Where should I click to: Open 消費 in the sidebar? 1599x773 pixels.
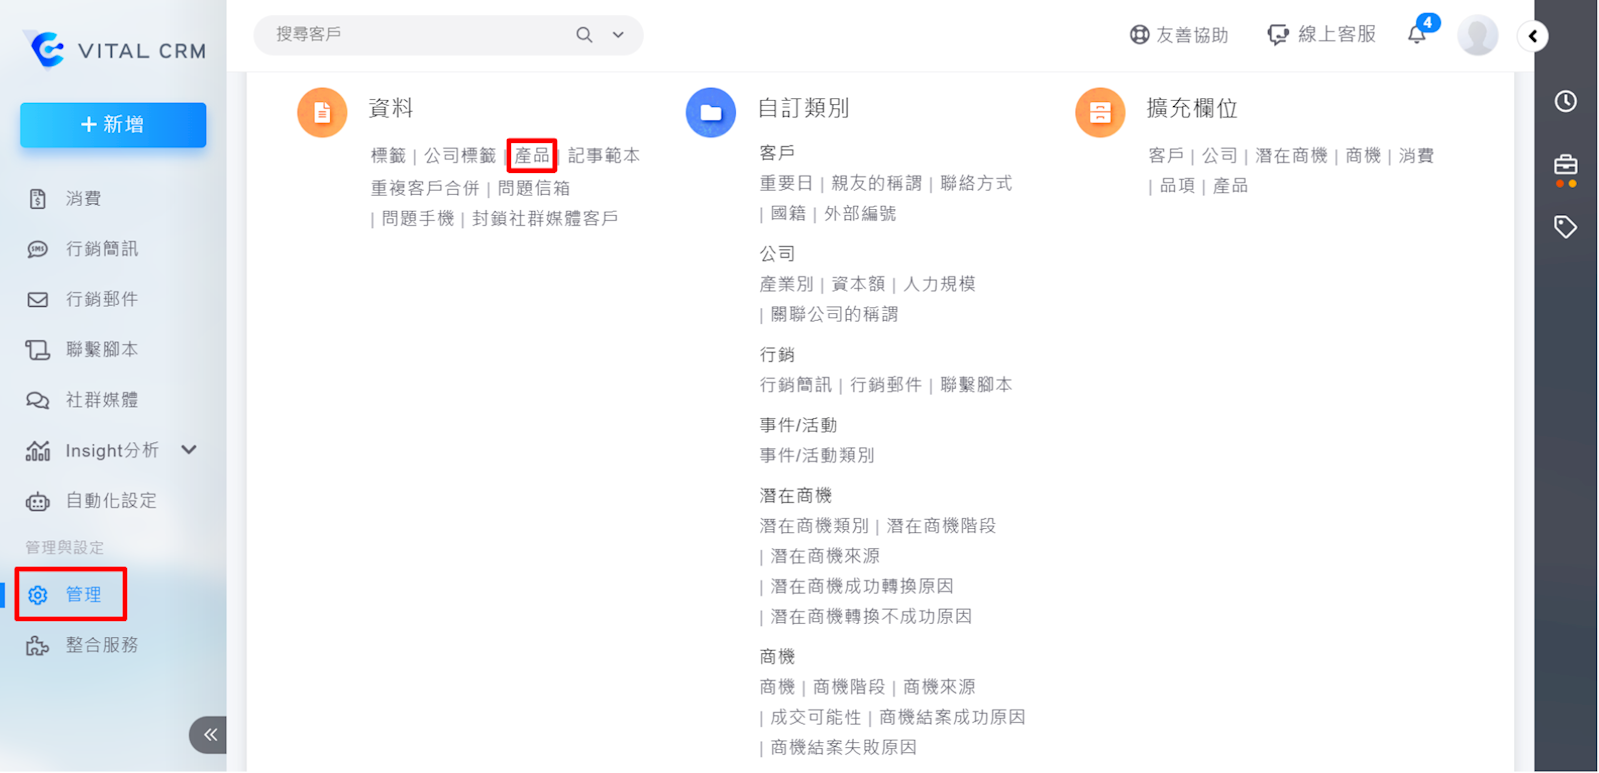coord(84,199)
